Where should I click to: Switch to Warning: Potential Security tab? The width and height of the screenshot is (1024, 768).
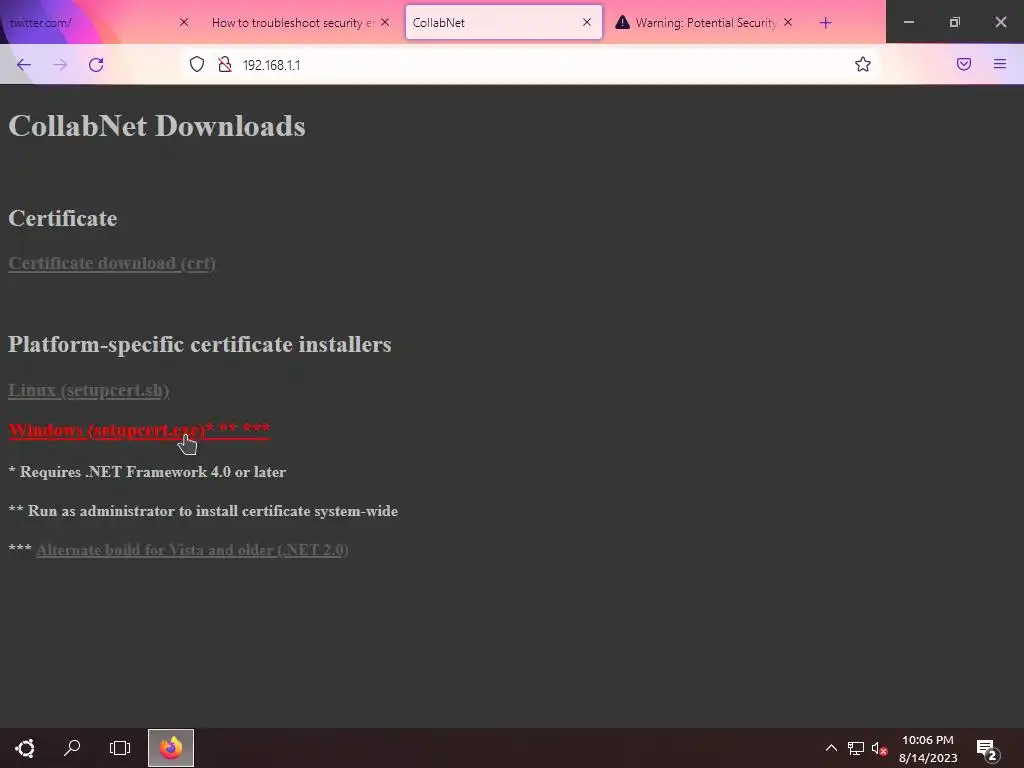(x=705, y=23)
